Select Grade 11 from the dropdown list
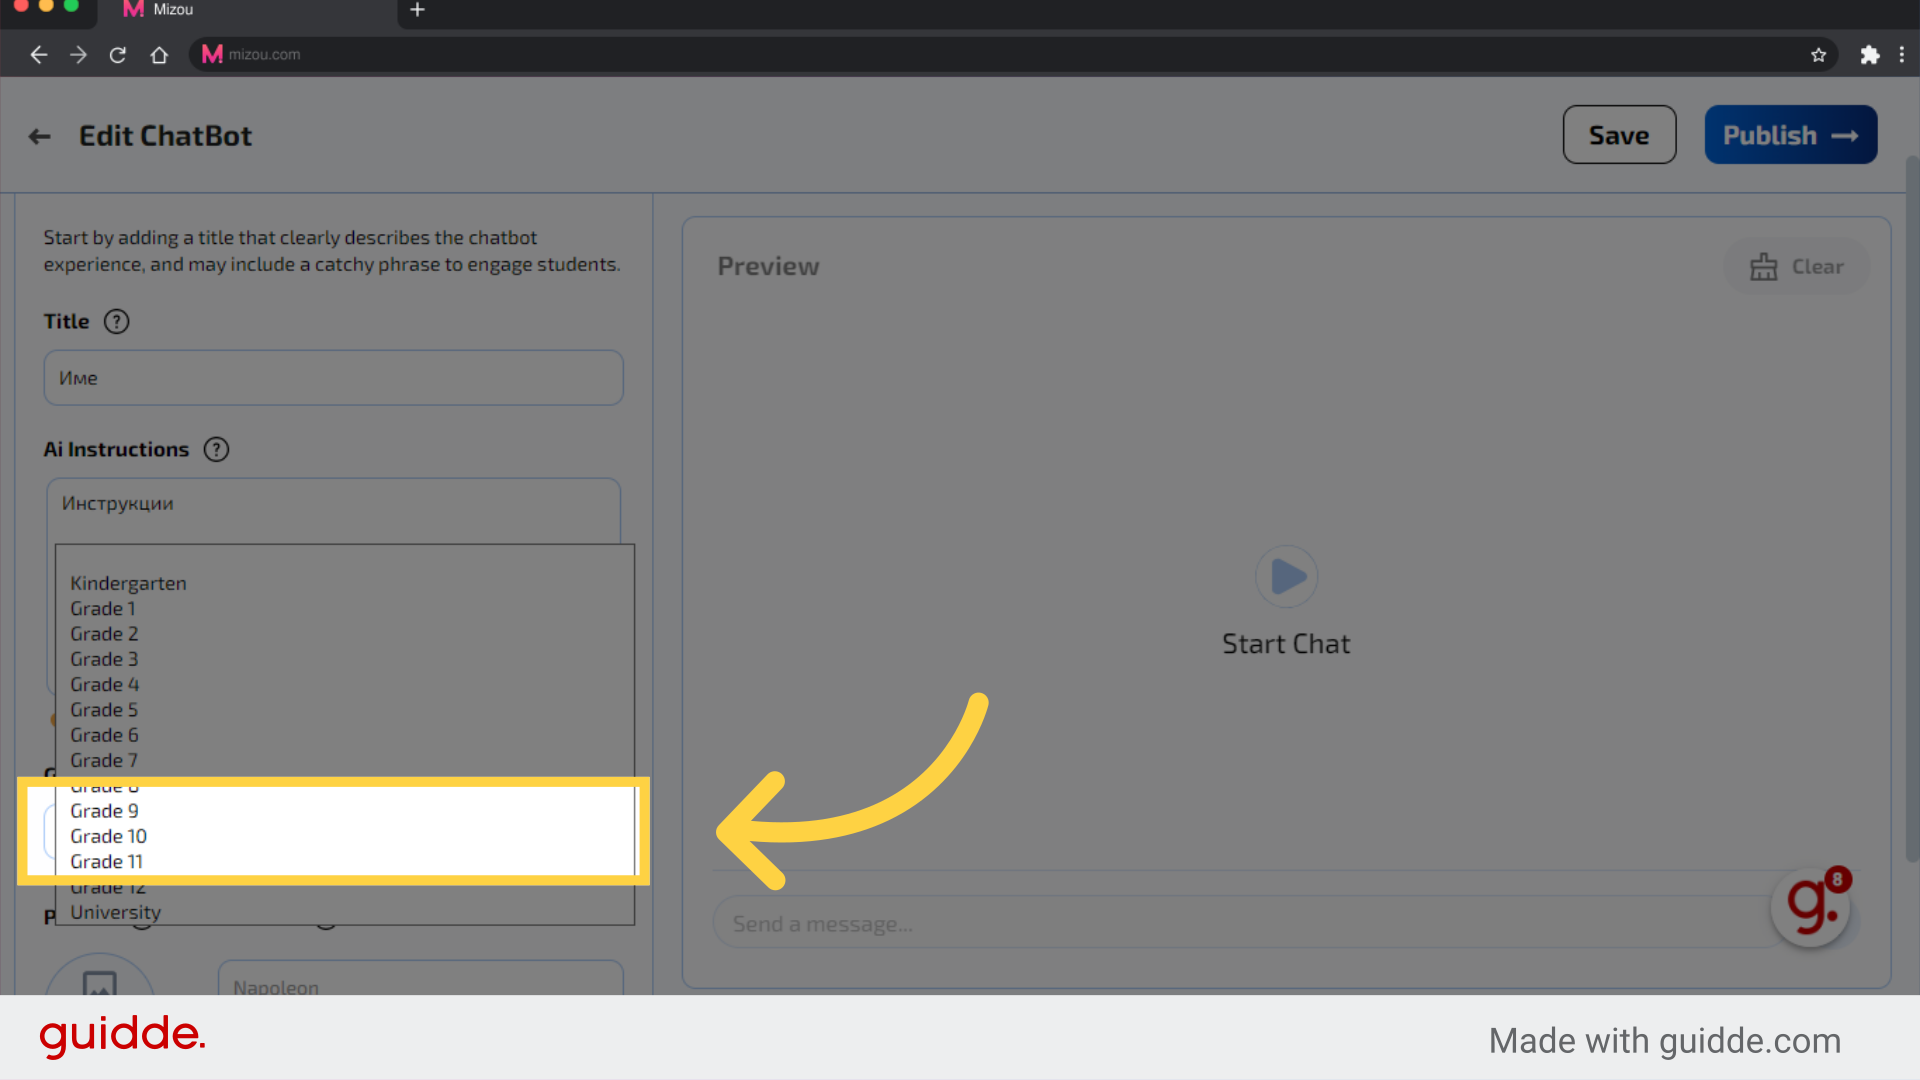1920x1080 pixels. (x=105, y=861)
